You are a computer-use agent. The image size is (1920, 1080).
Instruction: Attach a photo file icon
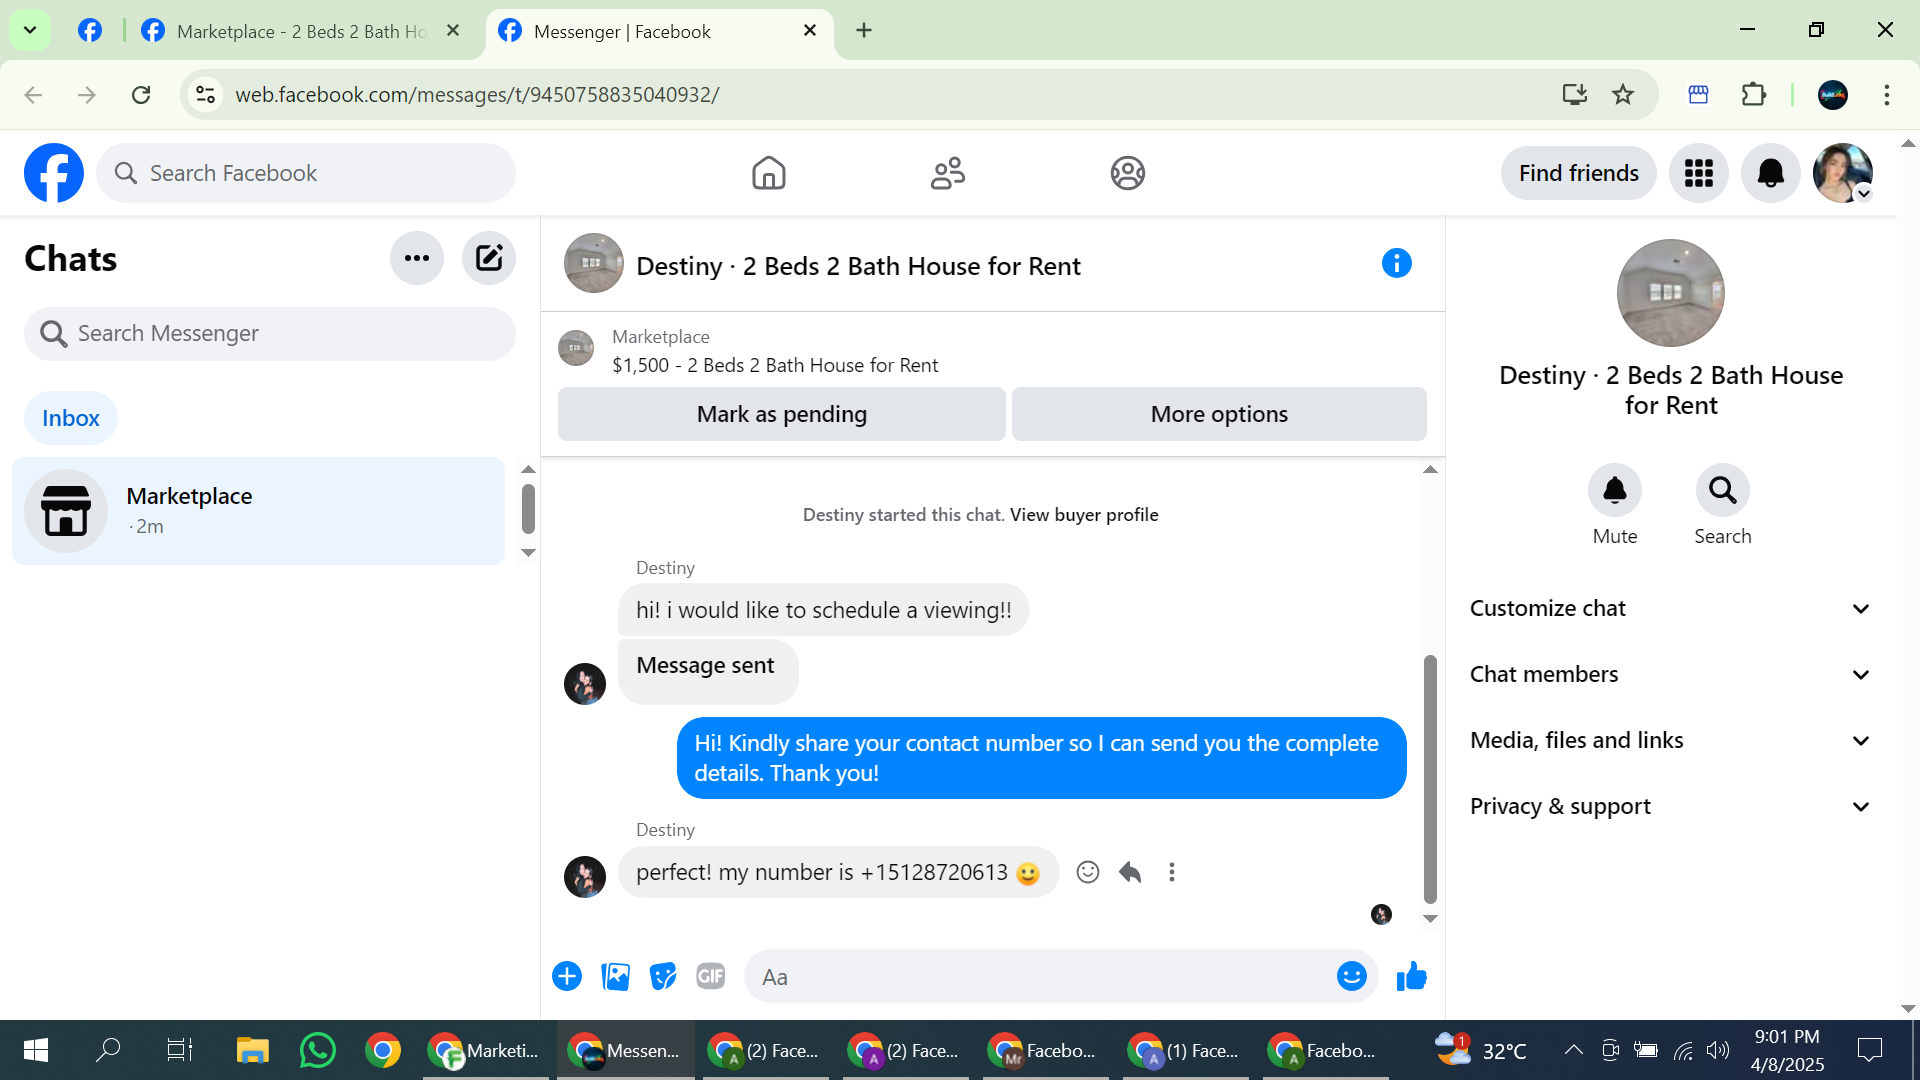[x=615, y=977]
